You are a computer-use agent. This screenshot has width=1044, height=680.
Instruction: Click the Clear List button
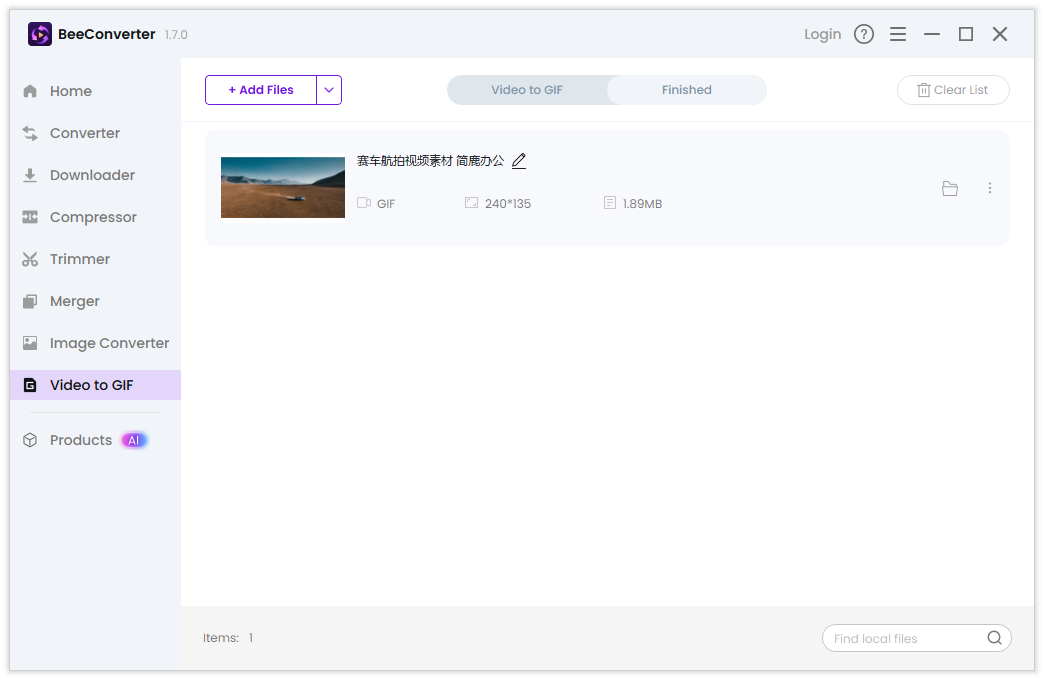[x=953, y=90]
